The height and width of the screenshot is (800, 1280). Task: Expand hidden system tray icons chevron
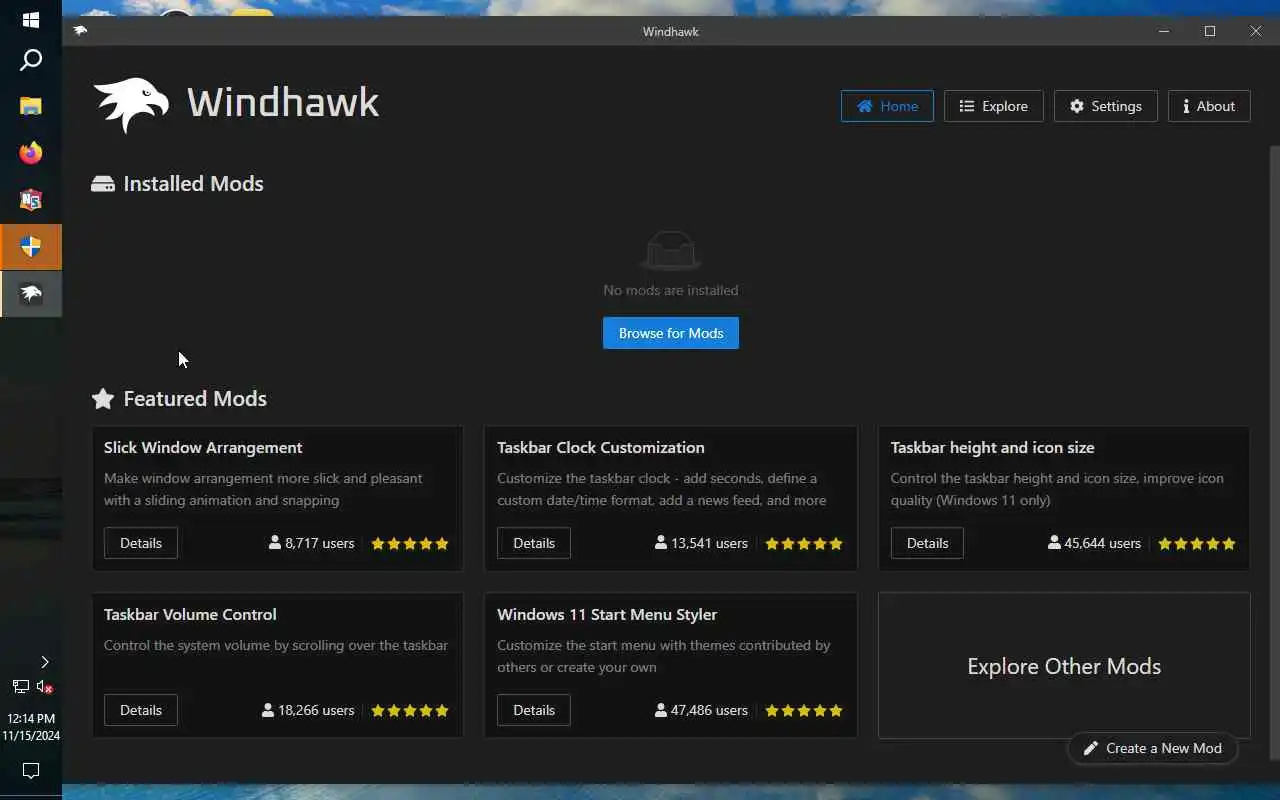point(44,662)
